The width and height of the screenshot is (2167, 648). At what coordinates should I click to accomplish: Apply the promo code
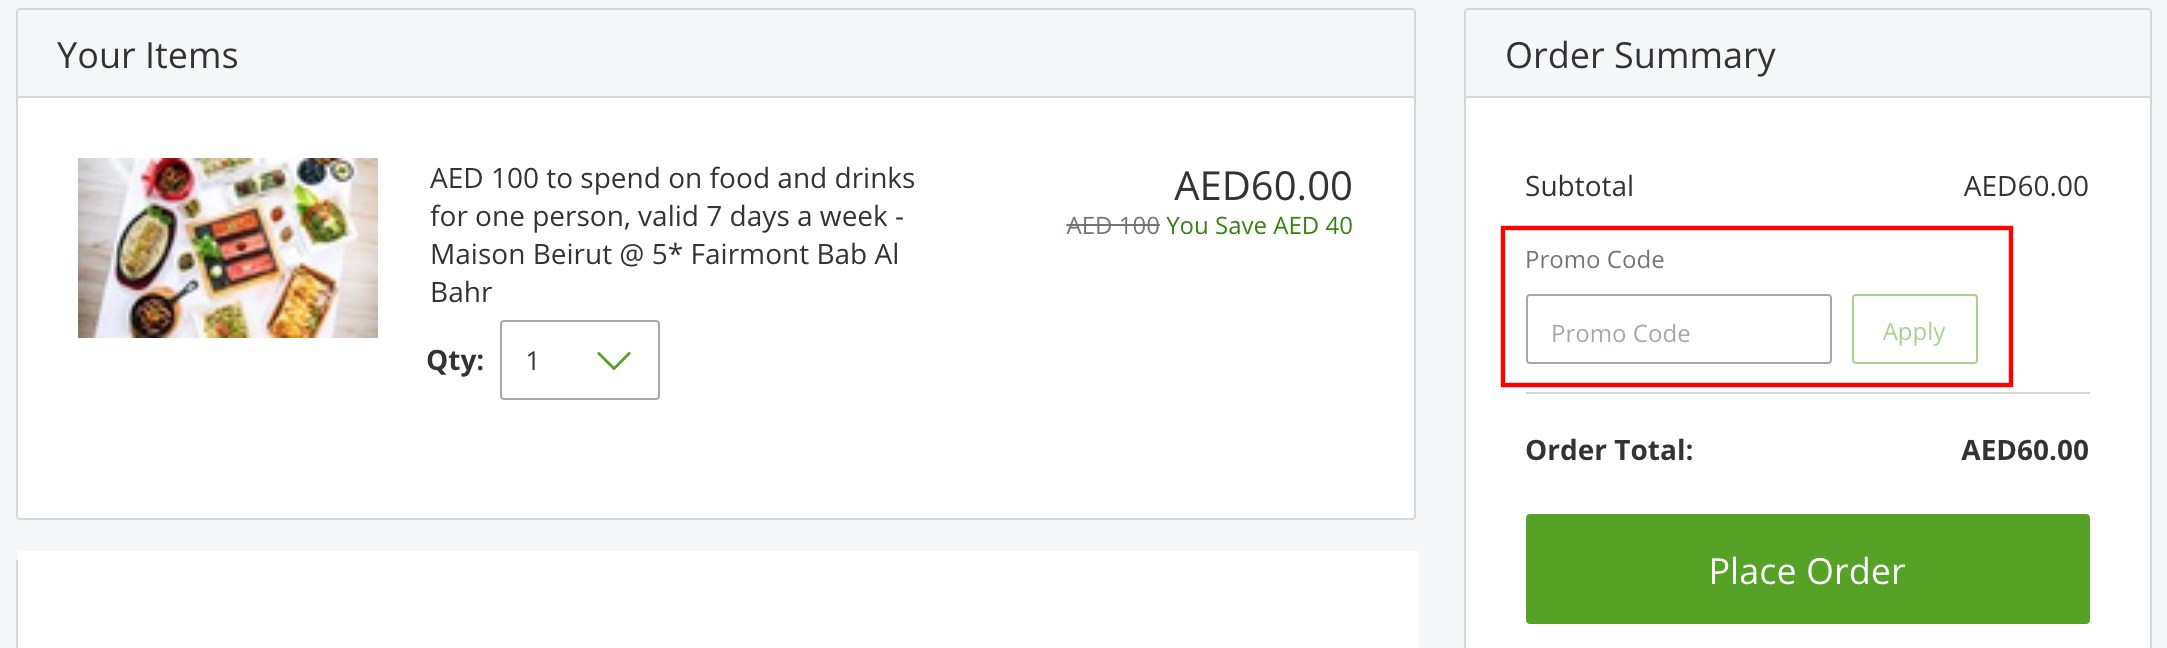[x=1913, y=330]
